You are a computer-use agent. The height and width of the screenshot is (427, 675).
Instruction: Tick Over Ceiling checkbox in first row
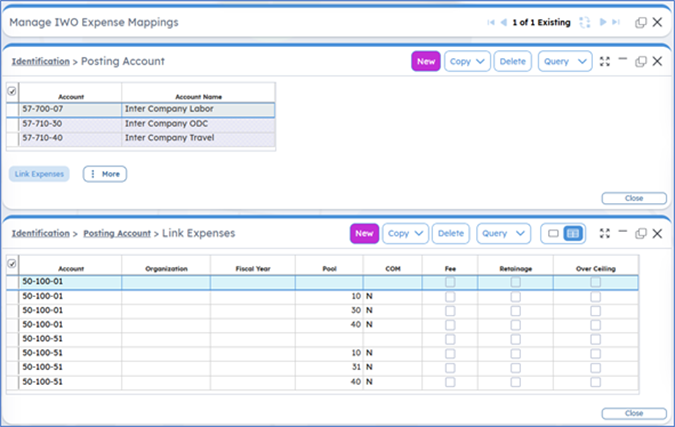click(595, 283)
